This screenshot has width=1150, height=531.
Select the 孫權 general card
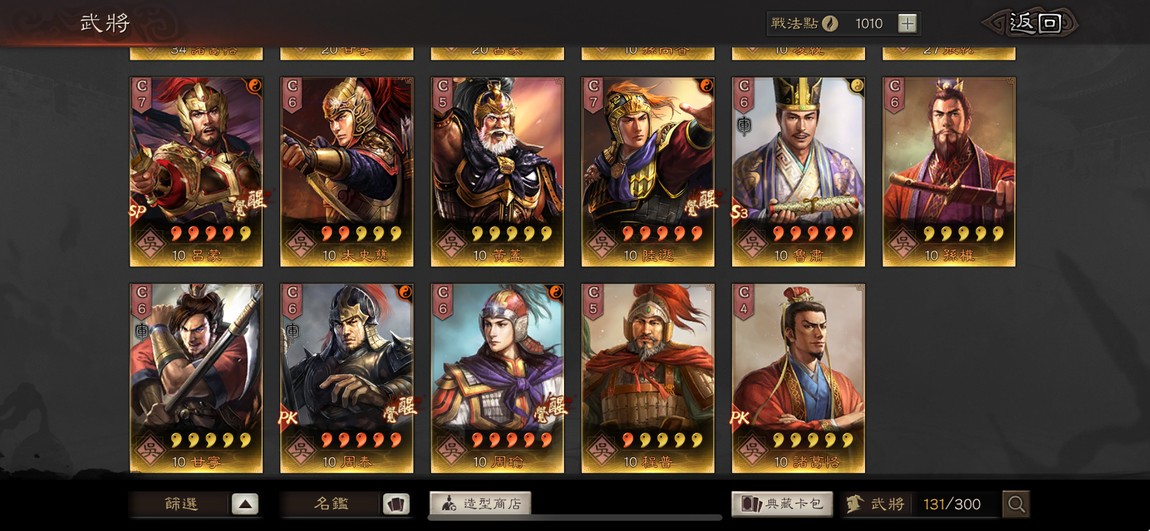pyautogui.click(x=949, y=172)
